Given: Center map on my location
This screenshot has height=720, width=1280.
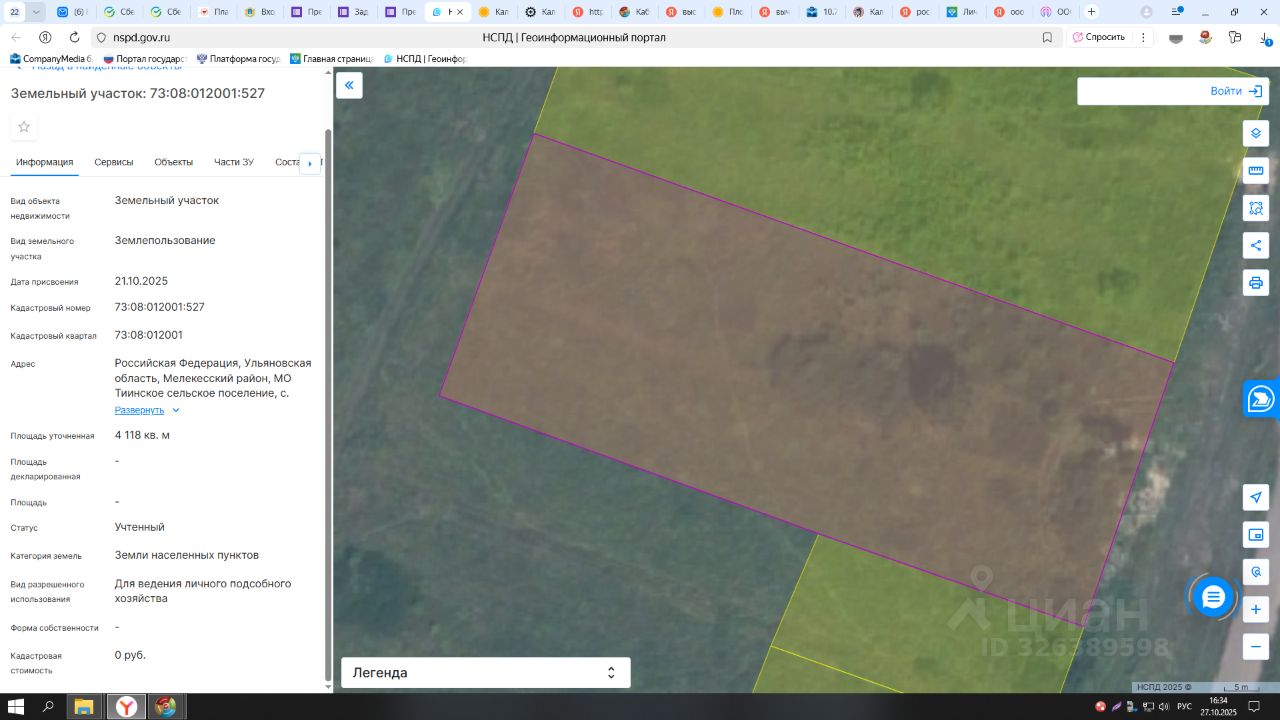Looking at the screenshot, I should click(1256, 497).
